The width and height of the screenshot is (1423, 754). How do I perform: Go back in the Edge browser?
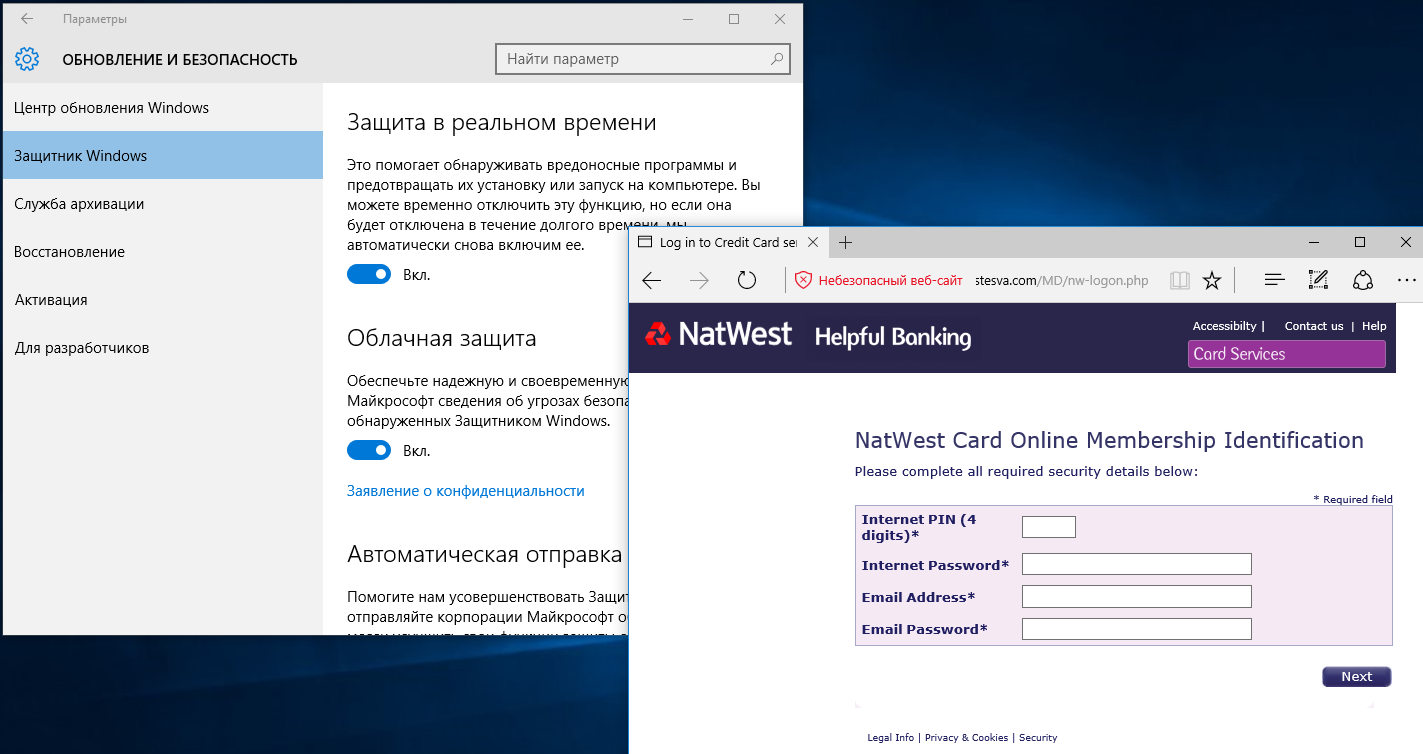click(652, 281)
